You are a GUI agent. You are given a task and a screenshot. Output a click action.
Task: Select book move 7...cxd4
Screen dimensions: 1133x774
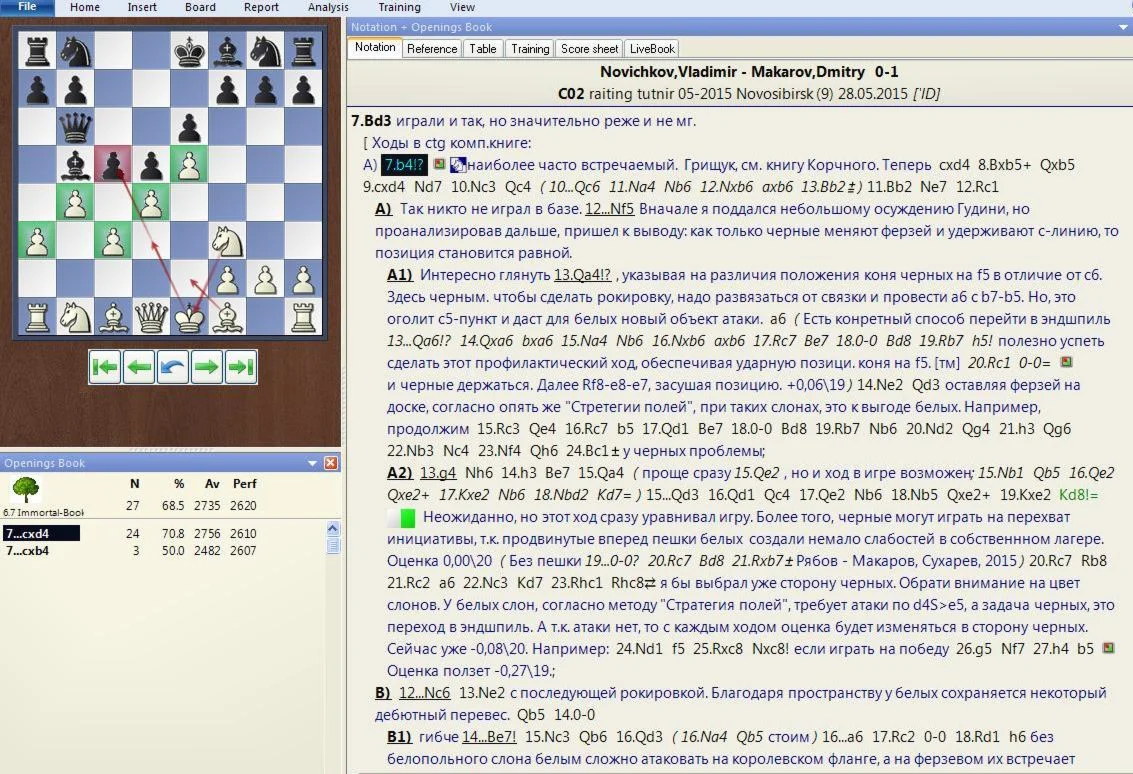28,534
